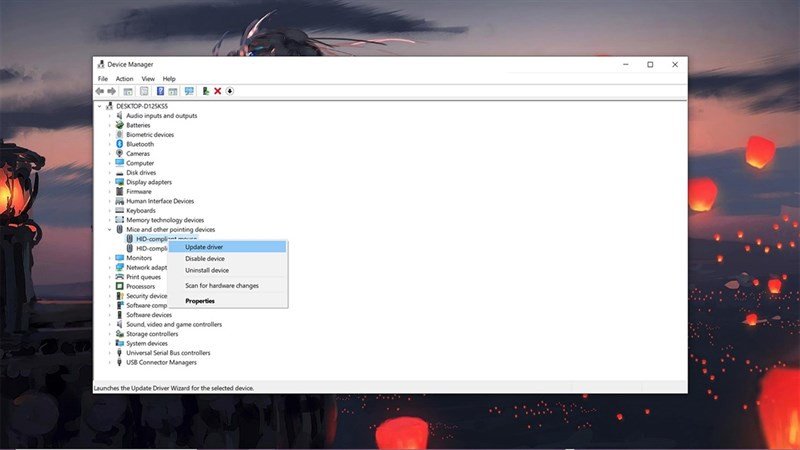Screen dimensions: 800x450
Task: Click the Bluetooth category icon
Action: coord(119,144)
